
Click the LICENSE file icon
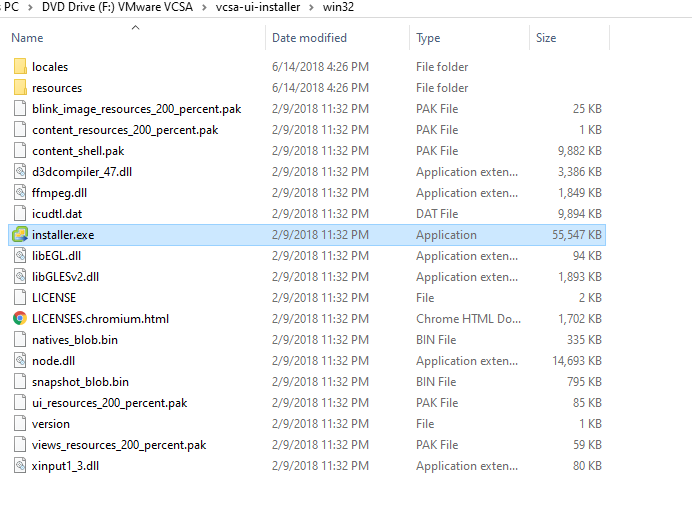tap(20, 297)
